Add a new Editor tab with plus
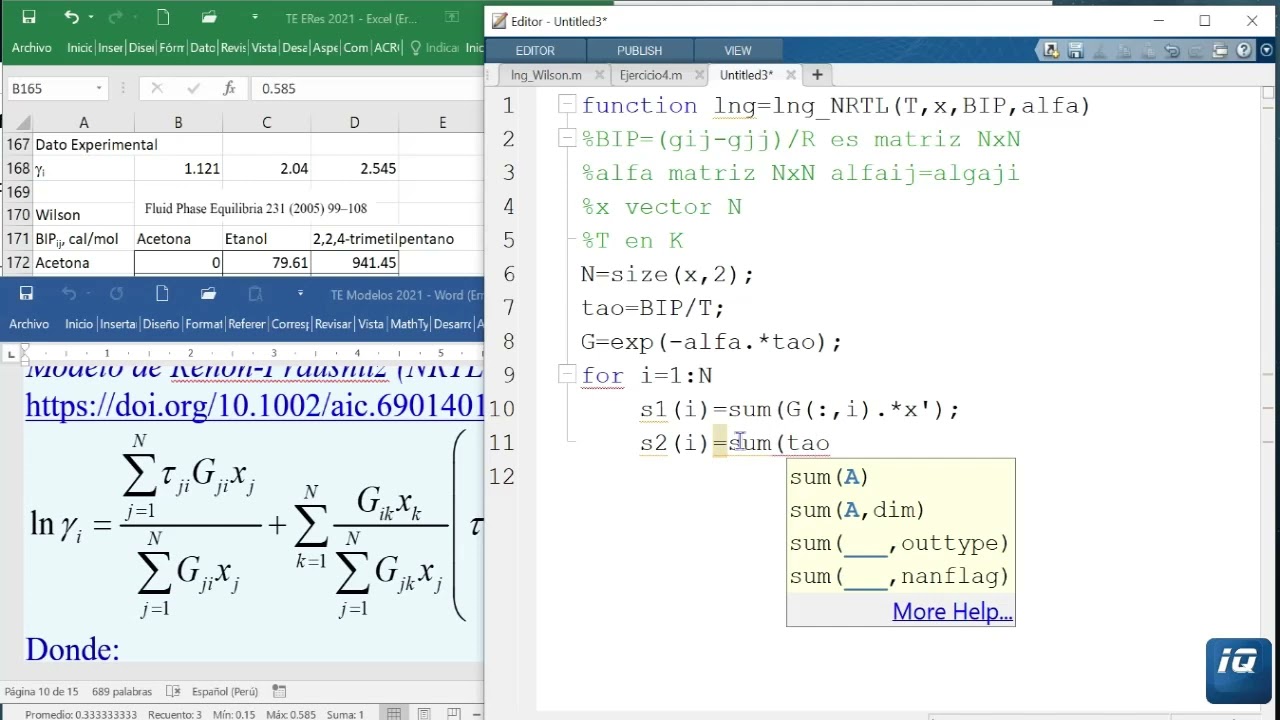 (x=817, y=74)
